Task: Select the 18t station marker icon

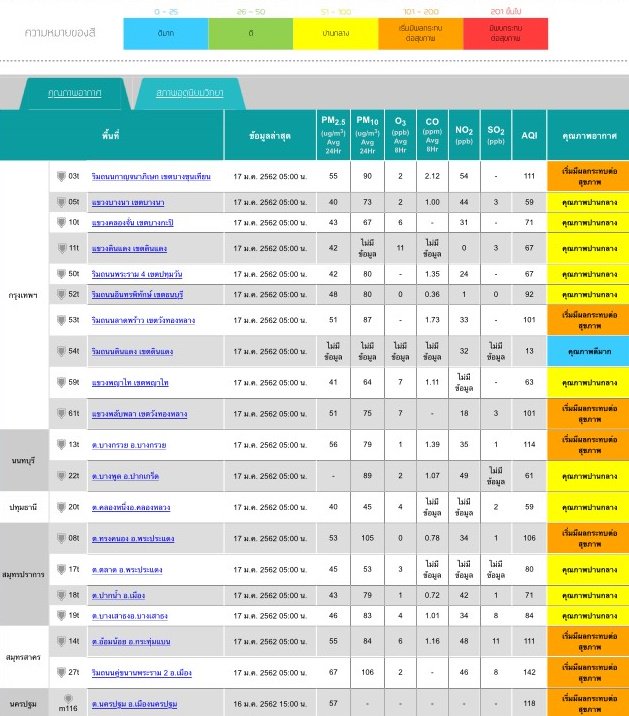Action: point(61,595)
